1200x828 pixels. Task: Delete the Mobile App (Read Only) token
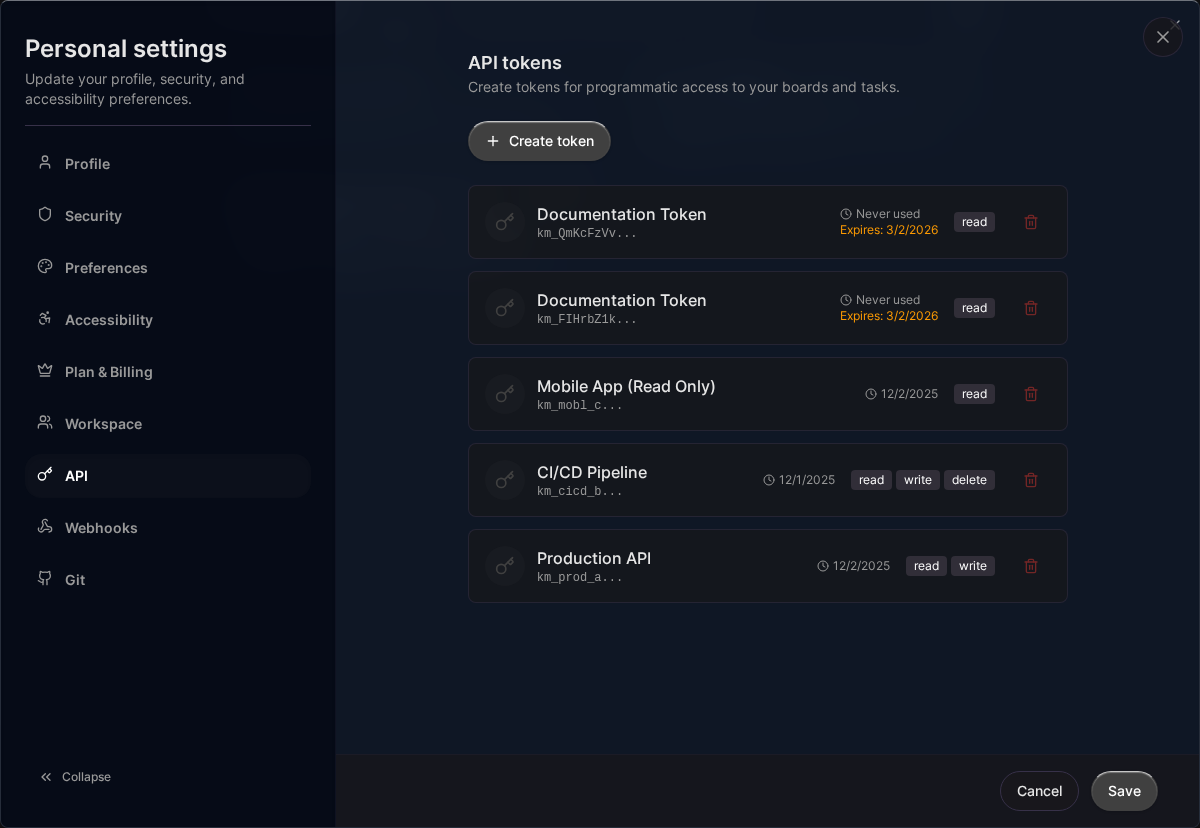tap(1031, 394)
